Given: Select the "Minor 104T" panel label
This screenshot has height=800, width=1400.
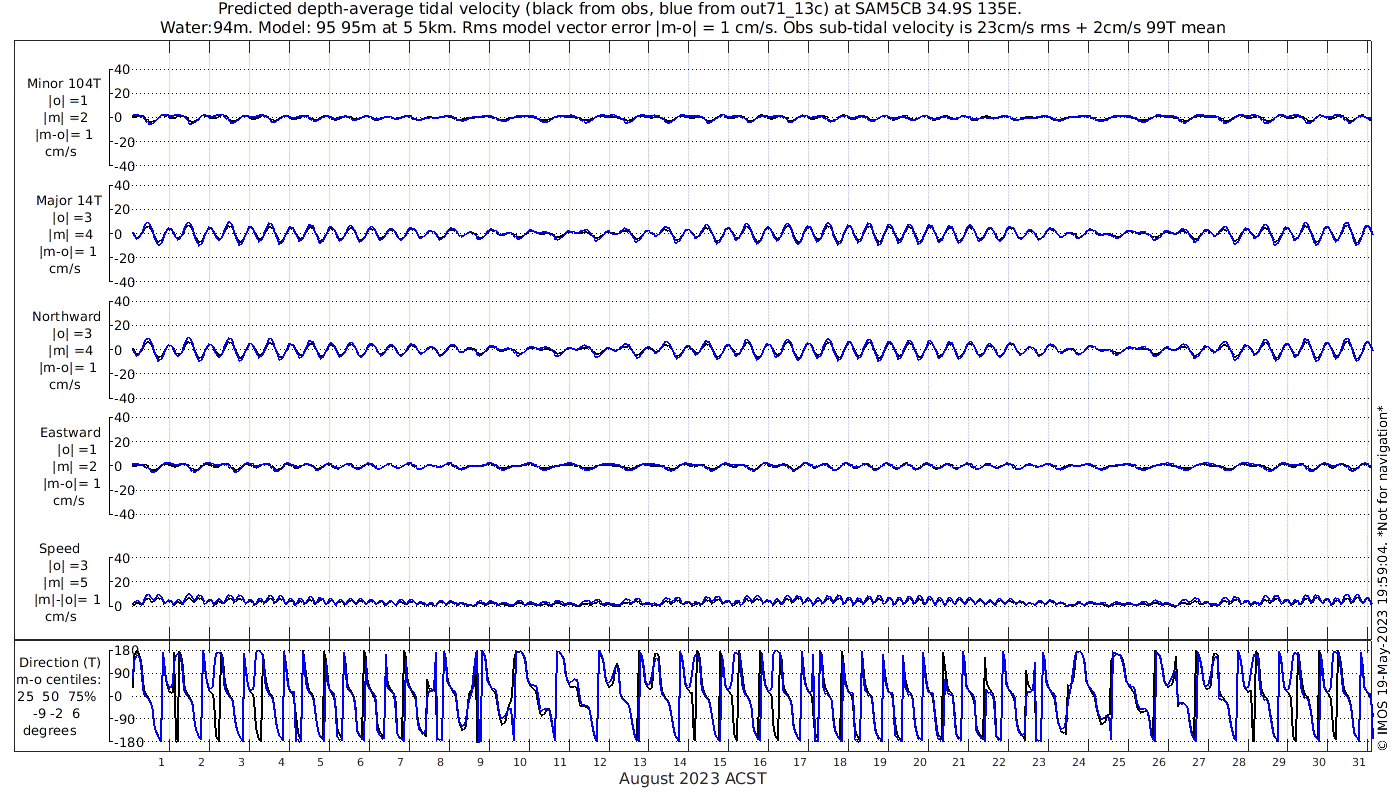Looking at the screenshot, I should [x=64, y=84].
